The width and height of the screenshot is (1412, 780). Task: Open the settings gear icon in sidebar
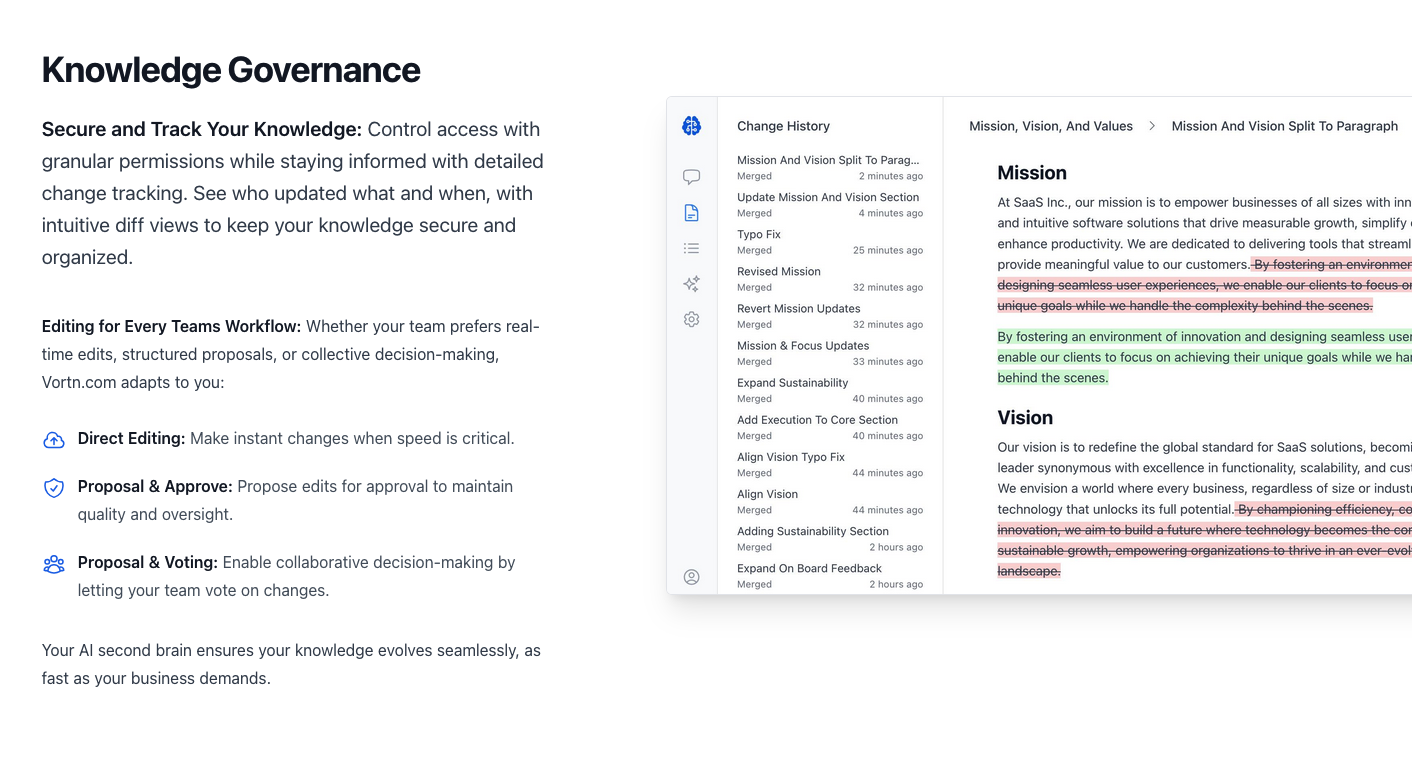tap(691, 320)
